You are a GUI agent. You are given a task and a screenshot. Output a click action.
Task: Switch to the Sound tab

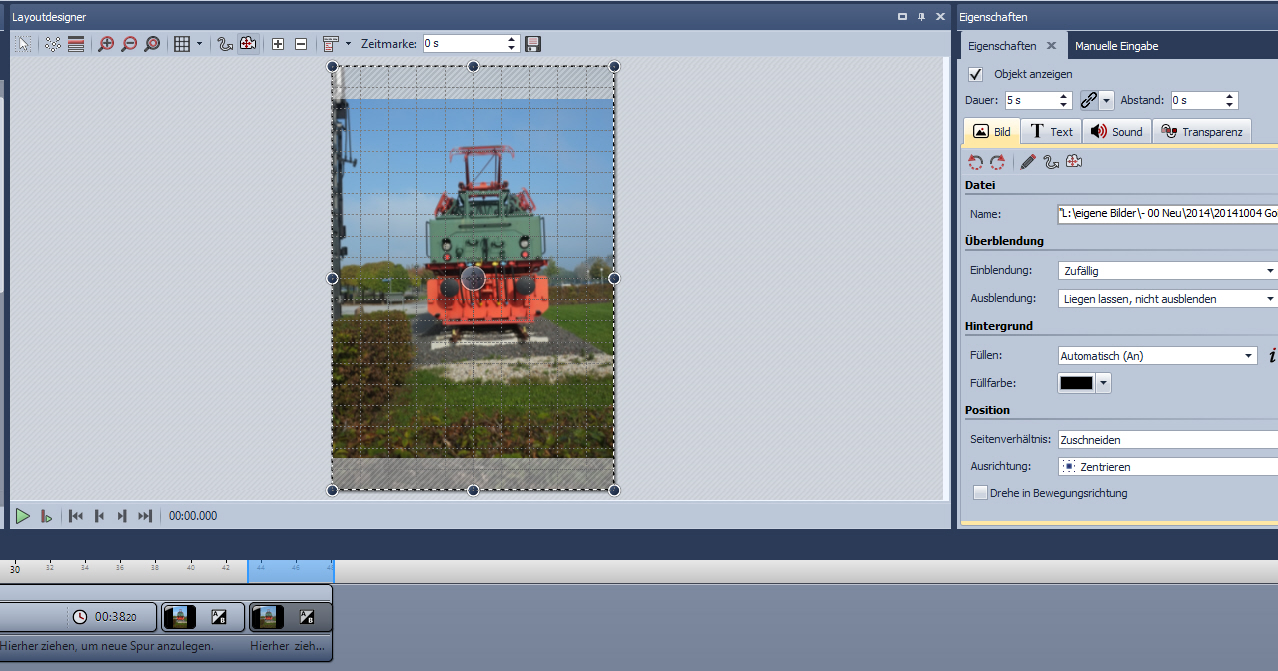coord(1116,132)
